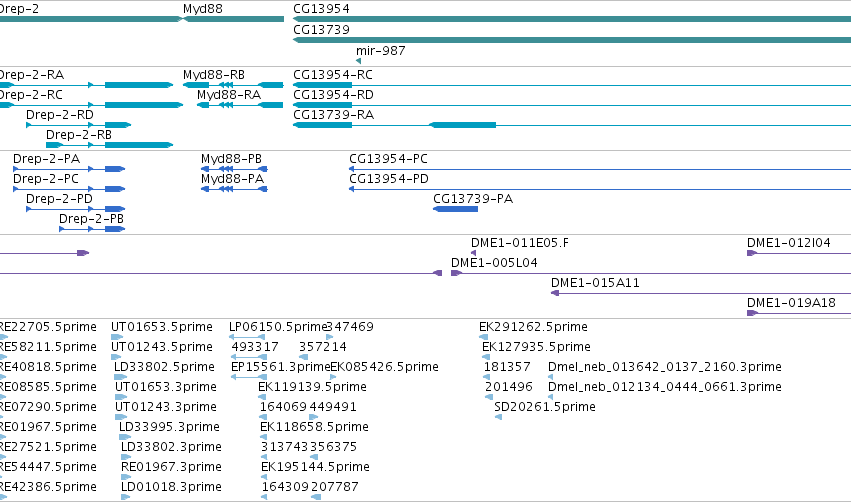Click the DME1-005L04 clone label

[x=494, y=263]
